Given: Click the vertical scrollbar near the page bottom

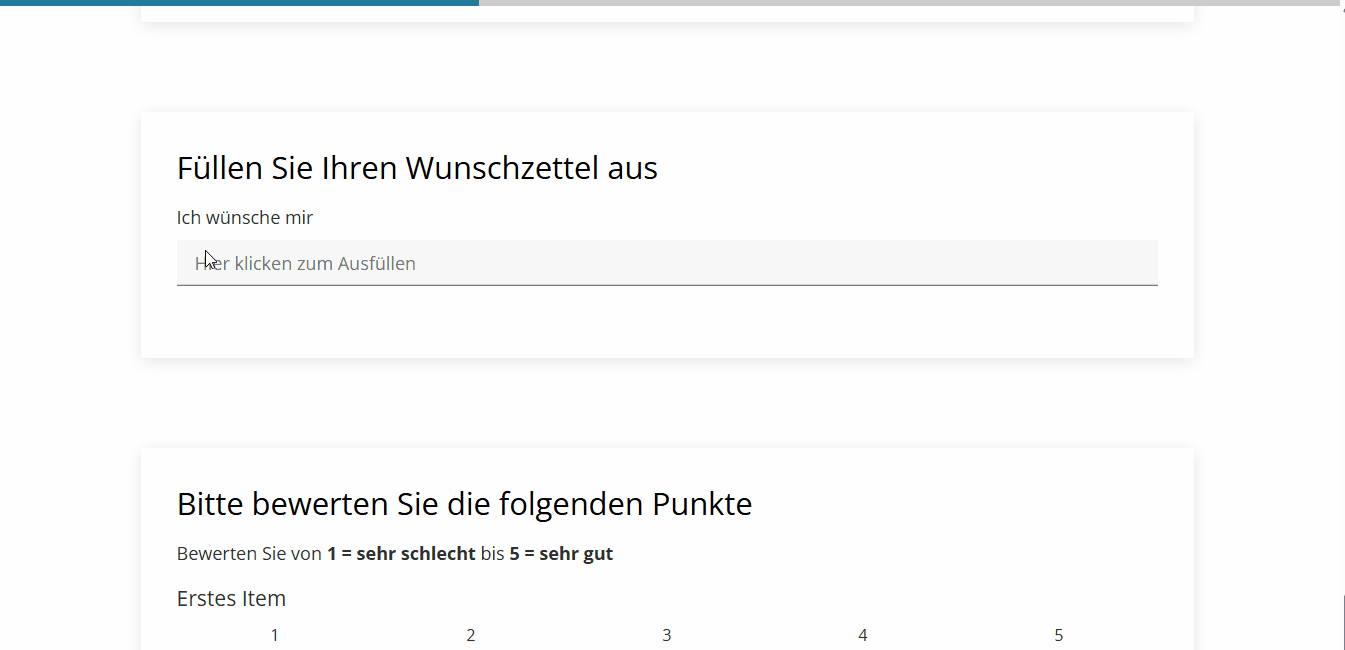Looking at the screenshot, I should pyautogui.click(x=1341, y=620).
